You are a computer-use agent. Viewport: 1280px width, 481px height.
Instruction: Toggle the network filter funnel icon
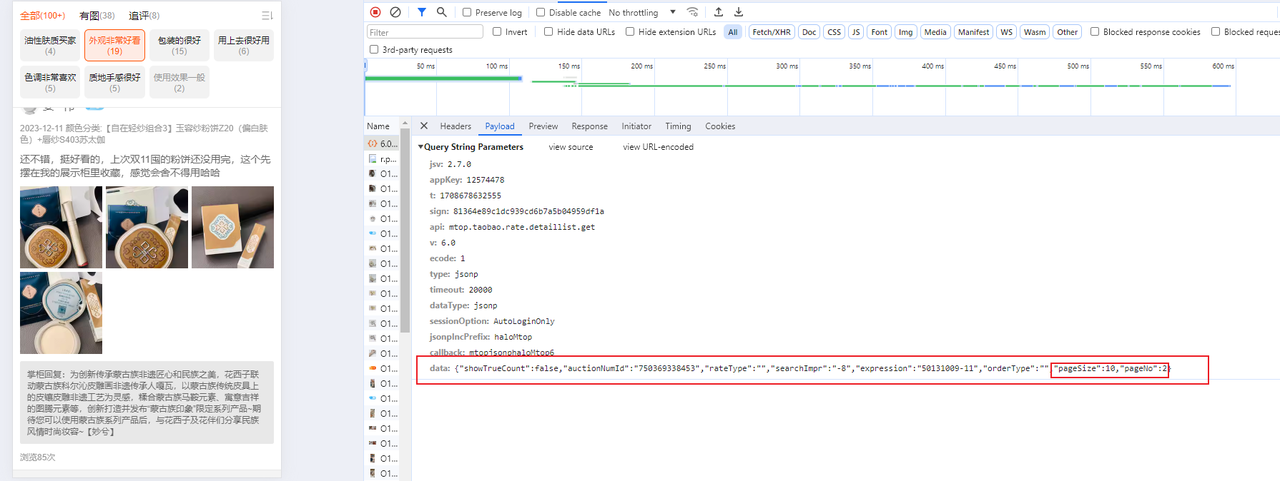click(x=422, y=12)
